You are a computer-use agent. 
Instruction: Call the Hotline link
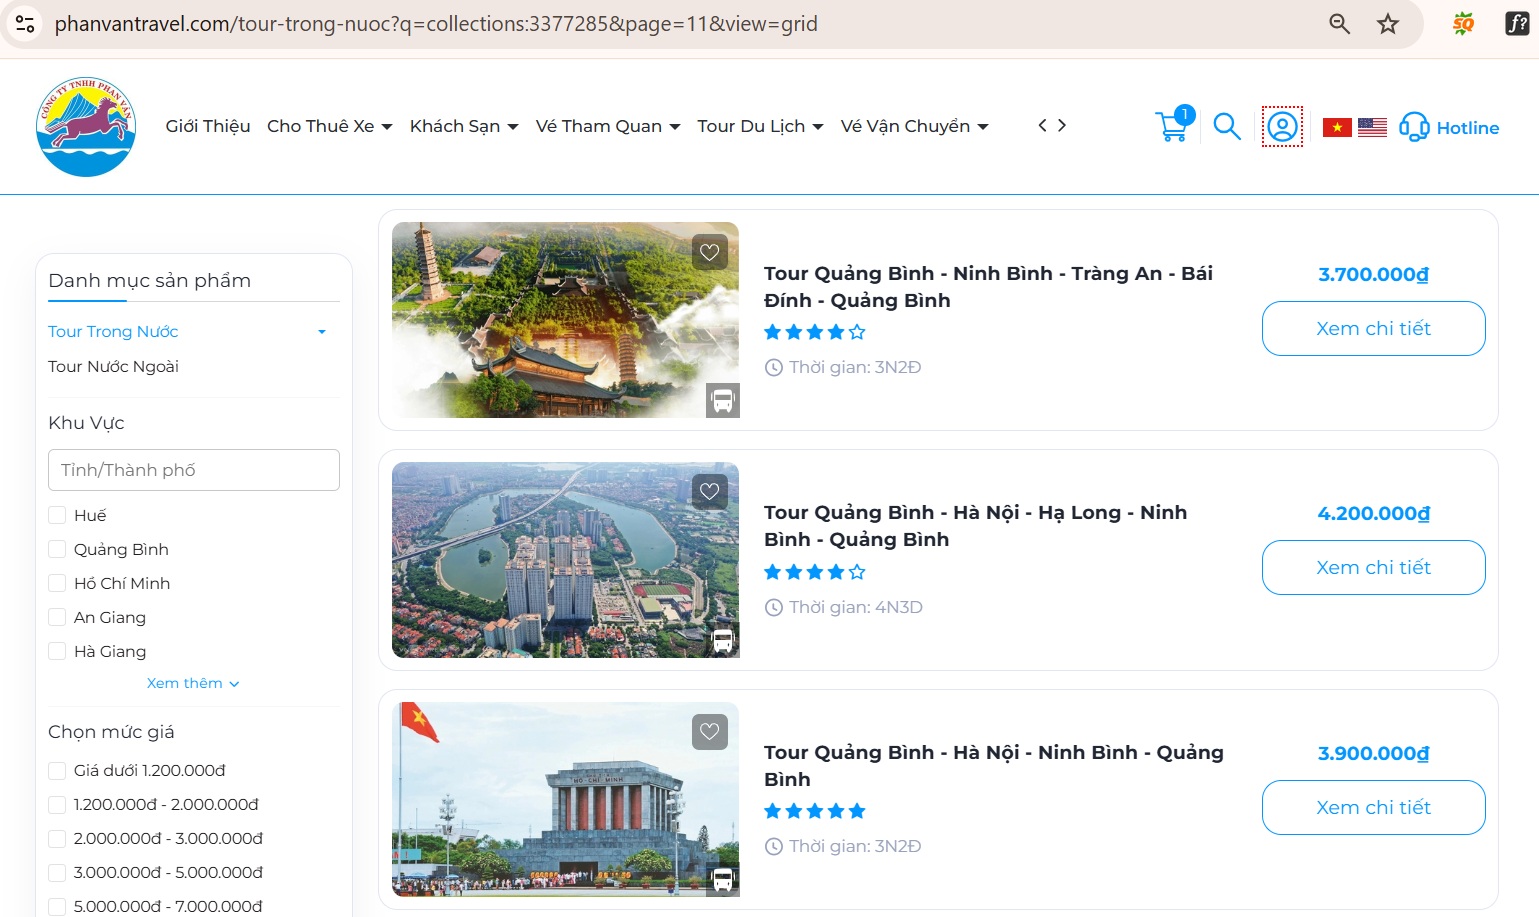click(x=1467, y=128)
